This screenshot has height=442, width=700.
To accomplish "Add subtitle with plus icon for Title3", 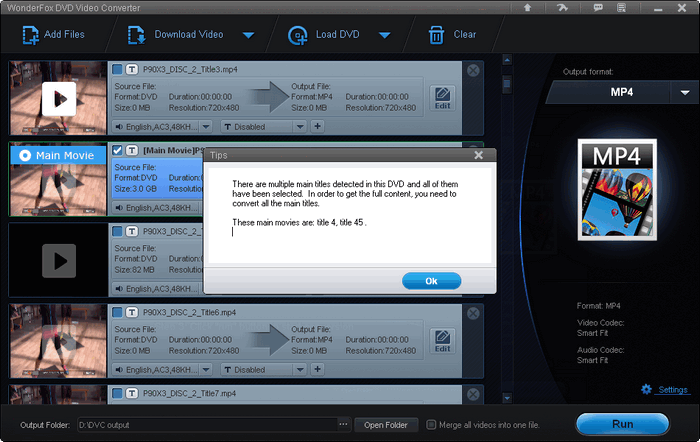I will [x=317, y=126].
